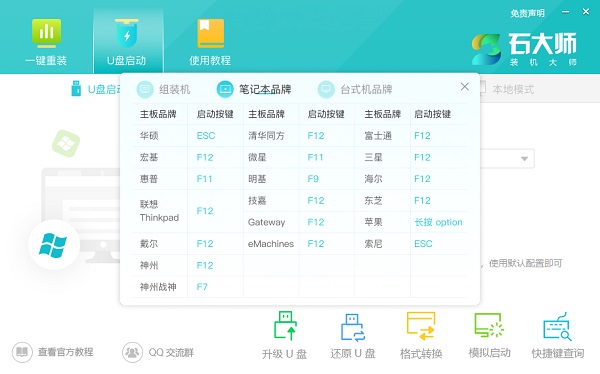
Task: Click the 联想 Thinkpad brand cell
Action: pos(159,211)
